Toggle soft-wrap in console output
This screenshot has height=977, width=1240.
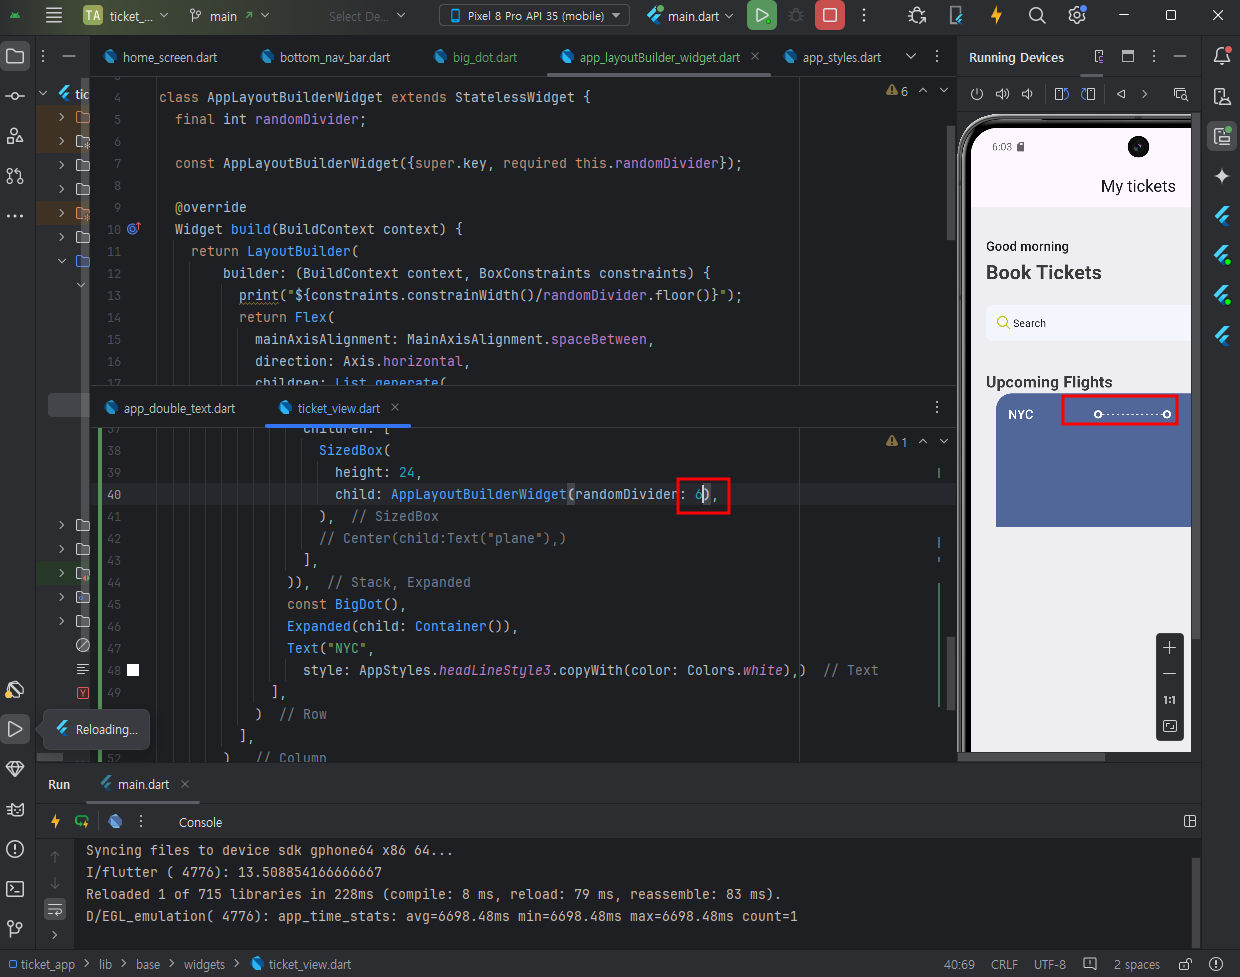(x=55, y=909)
